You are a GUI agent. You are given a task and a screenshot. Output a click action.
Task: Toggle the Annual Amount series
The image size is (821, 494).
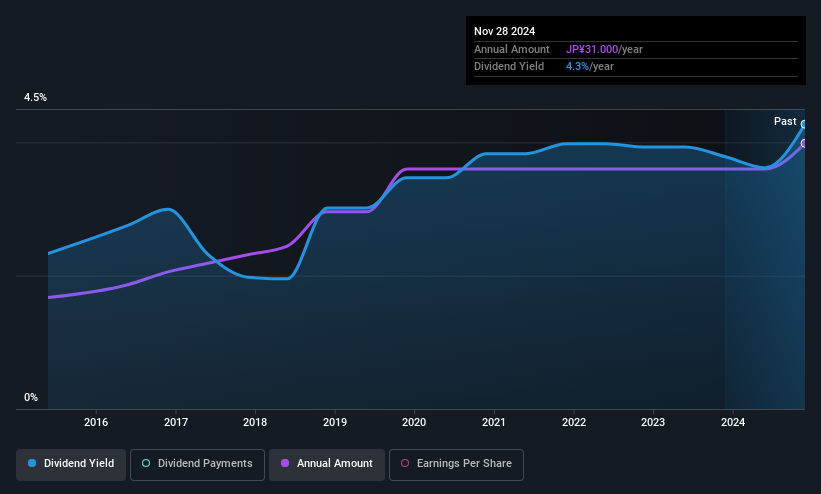327,464
